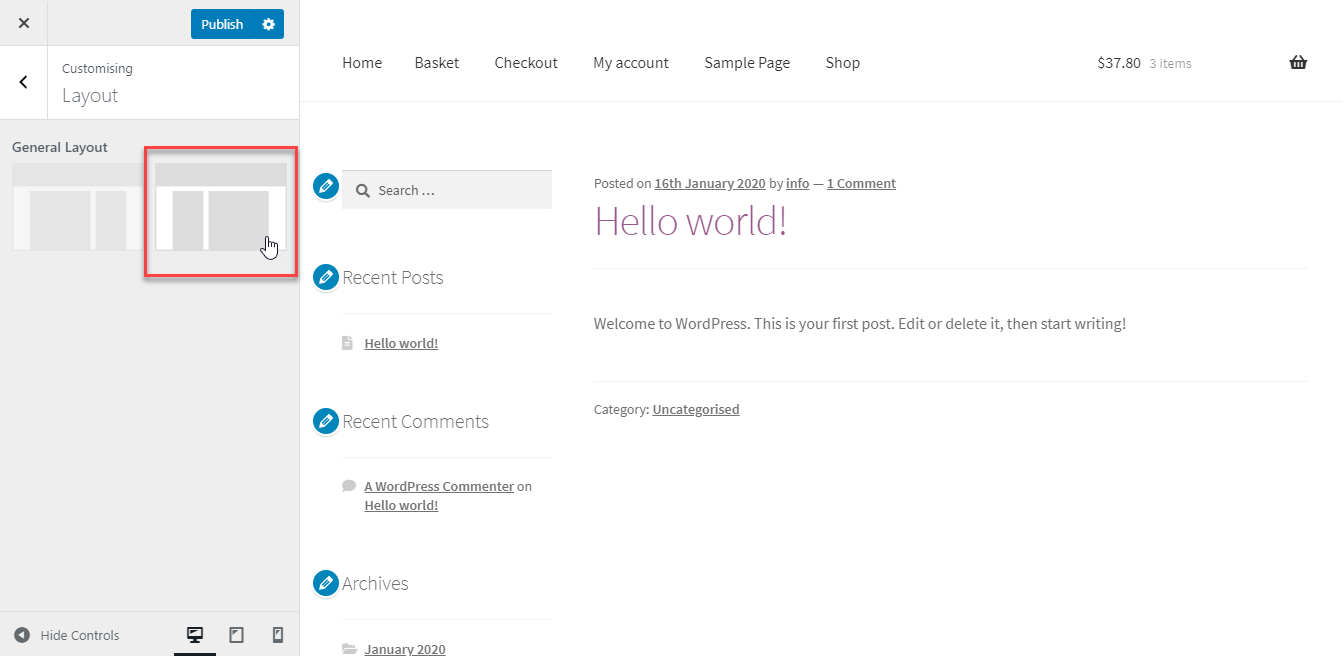
Task: Click the folder icon beside January 2020
Action: (x=349, y=649)
